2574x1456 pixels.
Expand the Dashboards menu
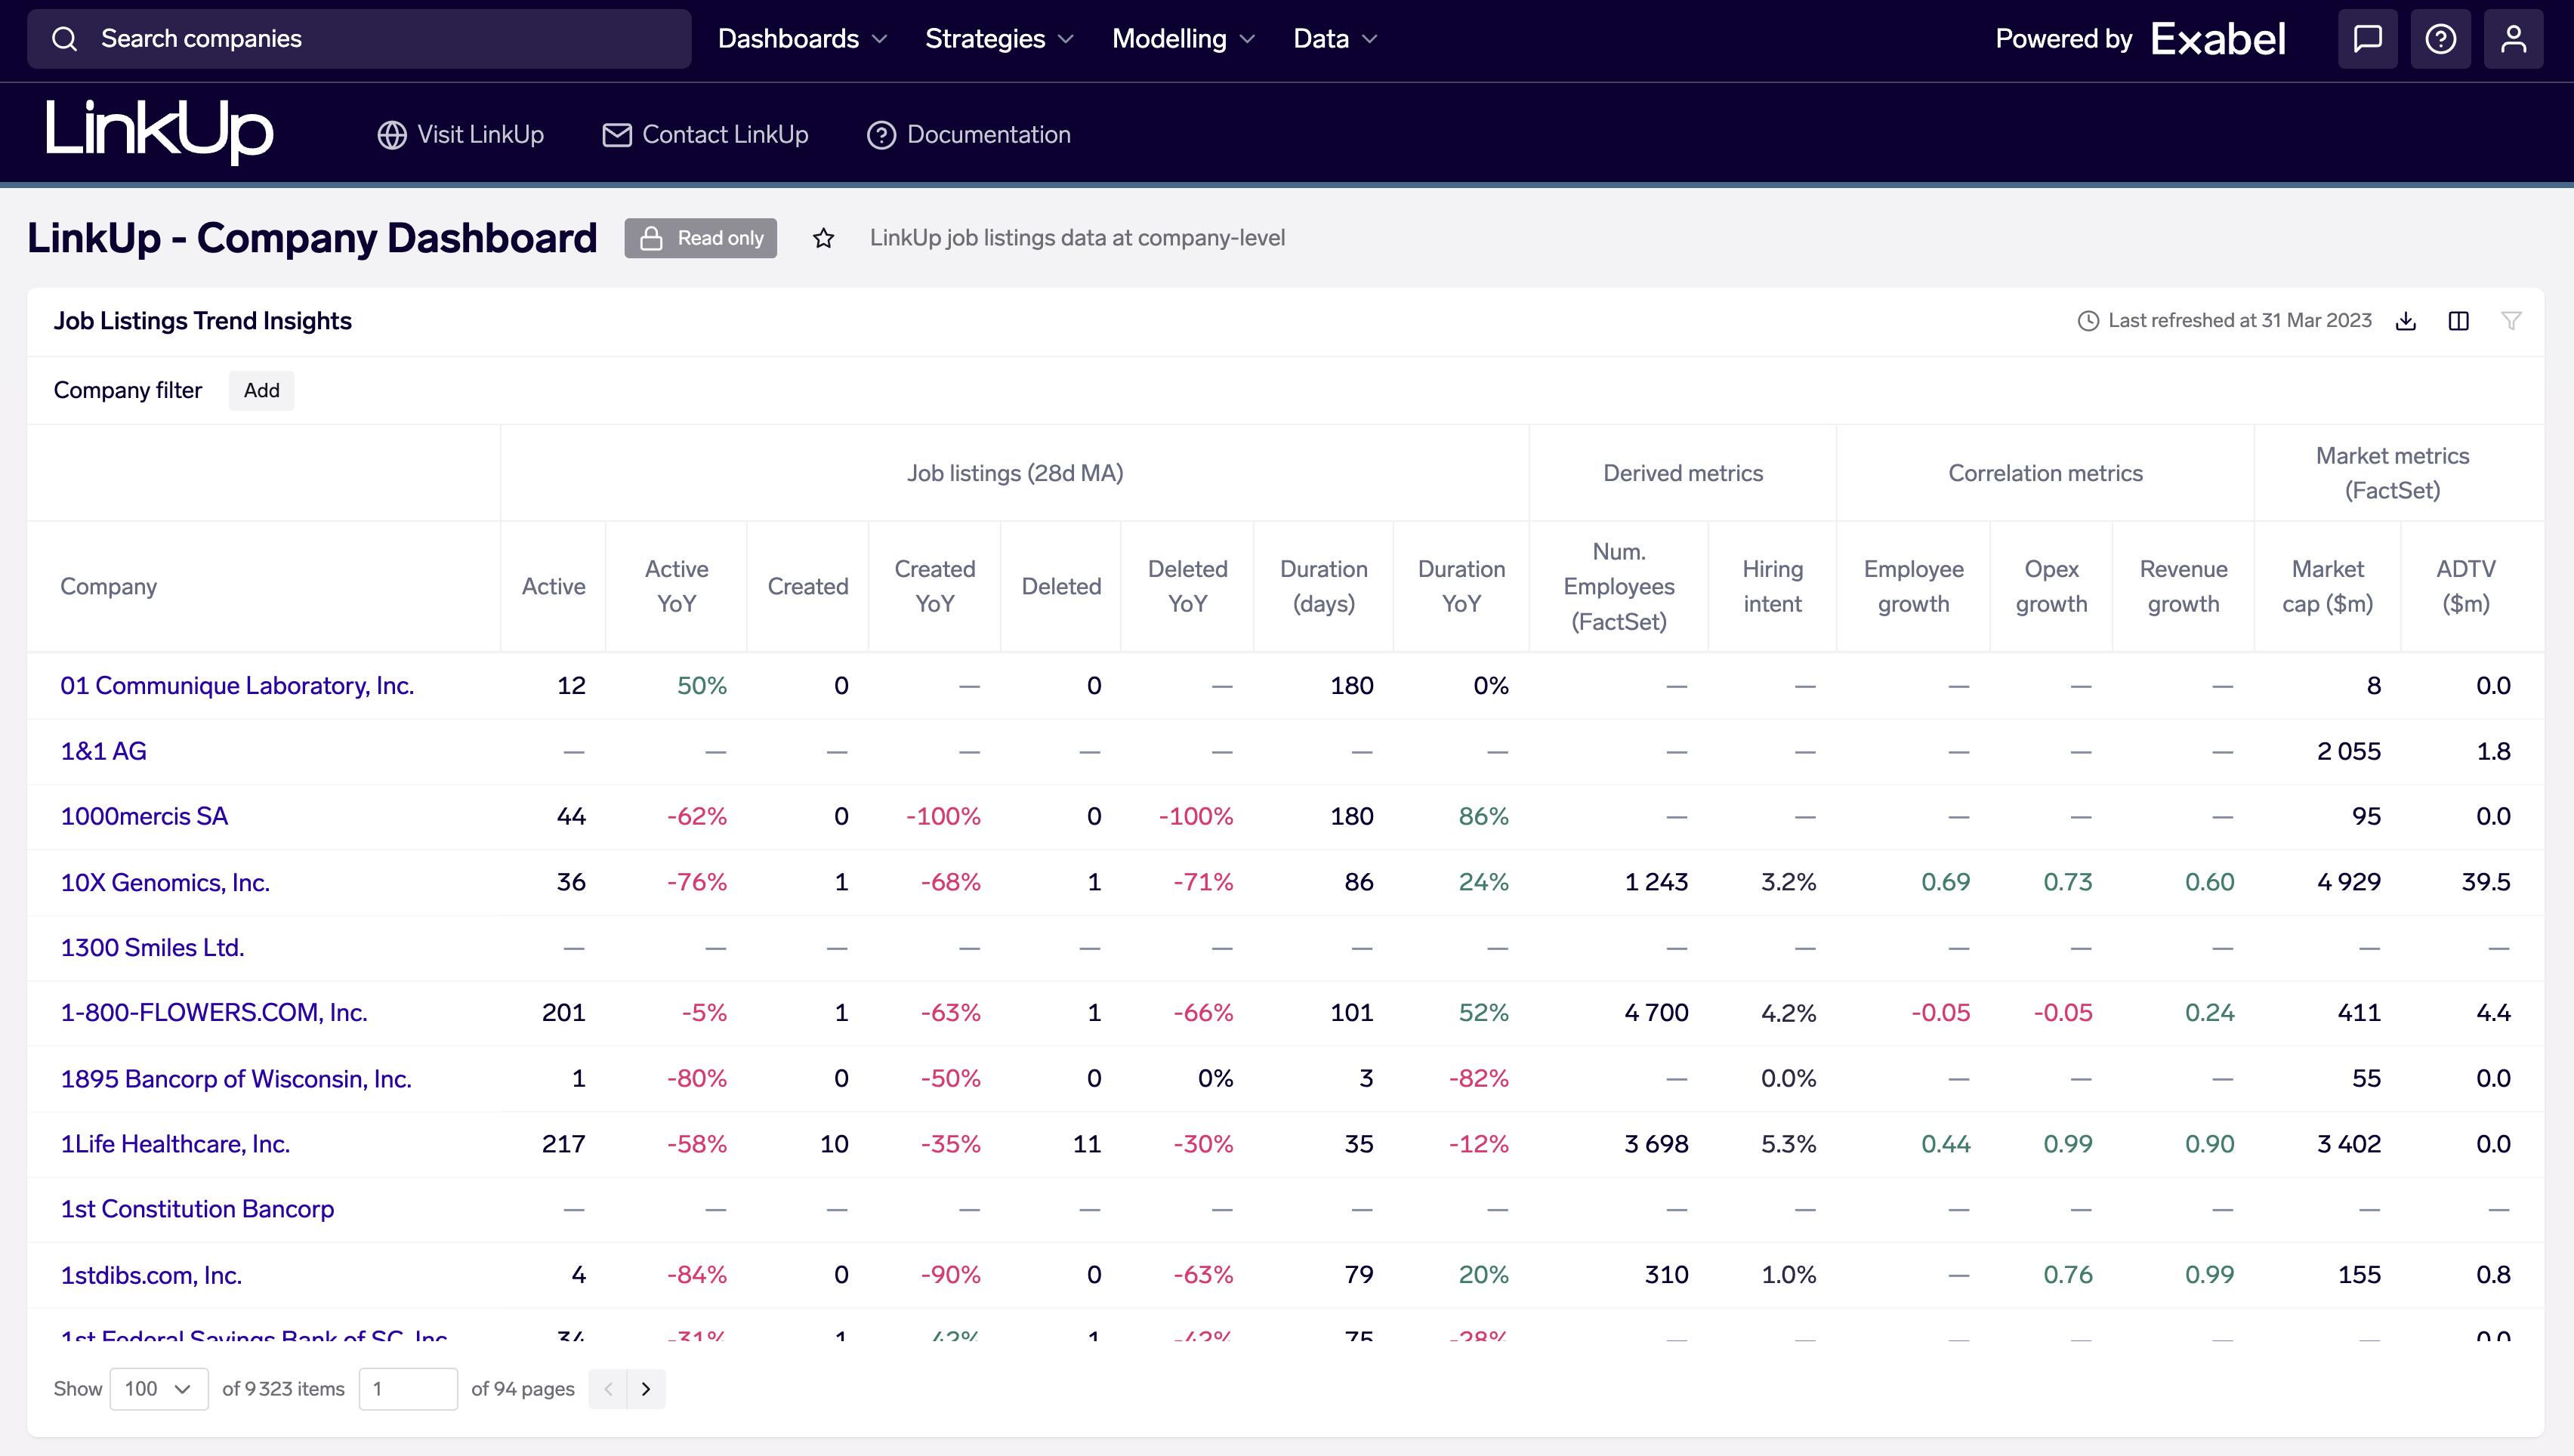point(802,39)
